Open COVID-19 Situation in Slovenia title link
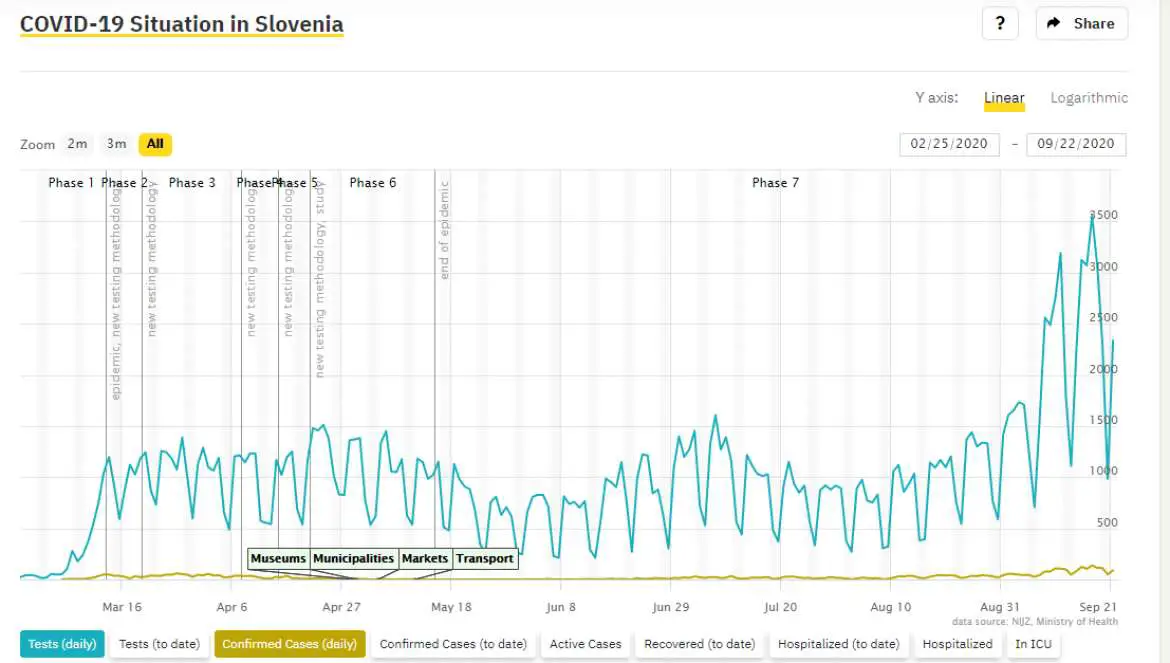The height and width of the screenshot is (663, 1170). (x=181, y=25)
